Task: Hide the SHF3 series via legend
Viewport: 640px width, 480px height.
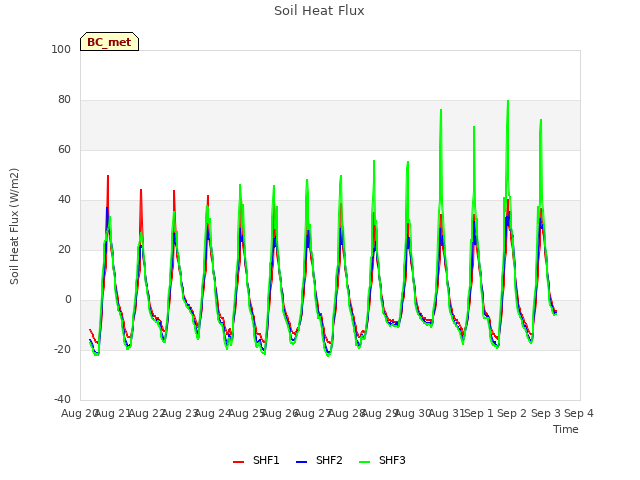Action: click(382, 460)
